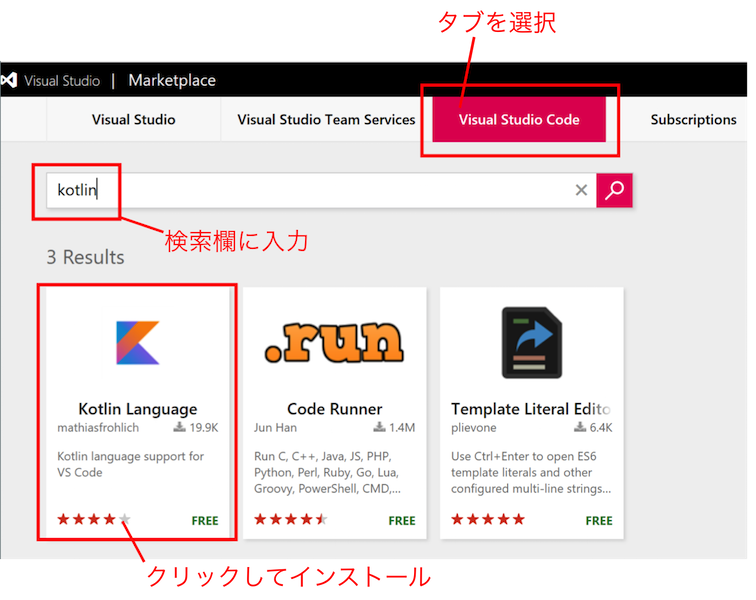This screenshot has height=600, width=756.
Task: Select the Visual Studio Code tab
Action: click(x=519, y=119)
